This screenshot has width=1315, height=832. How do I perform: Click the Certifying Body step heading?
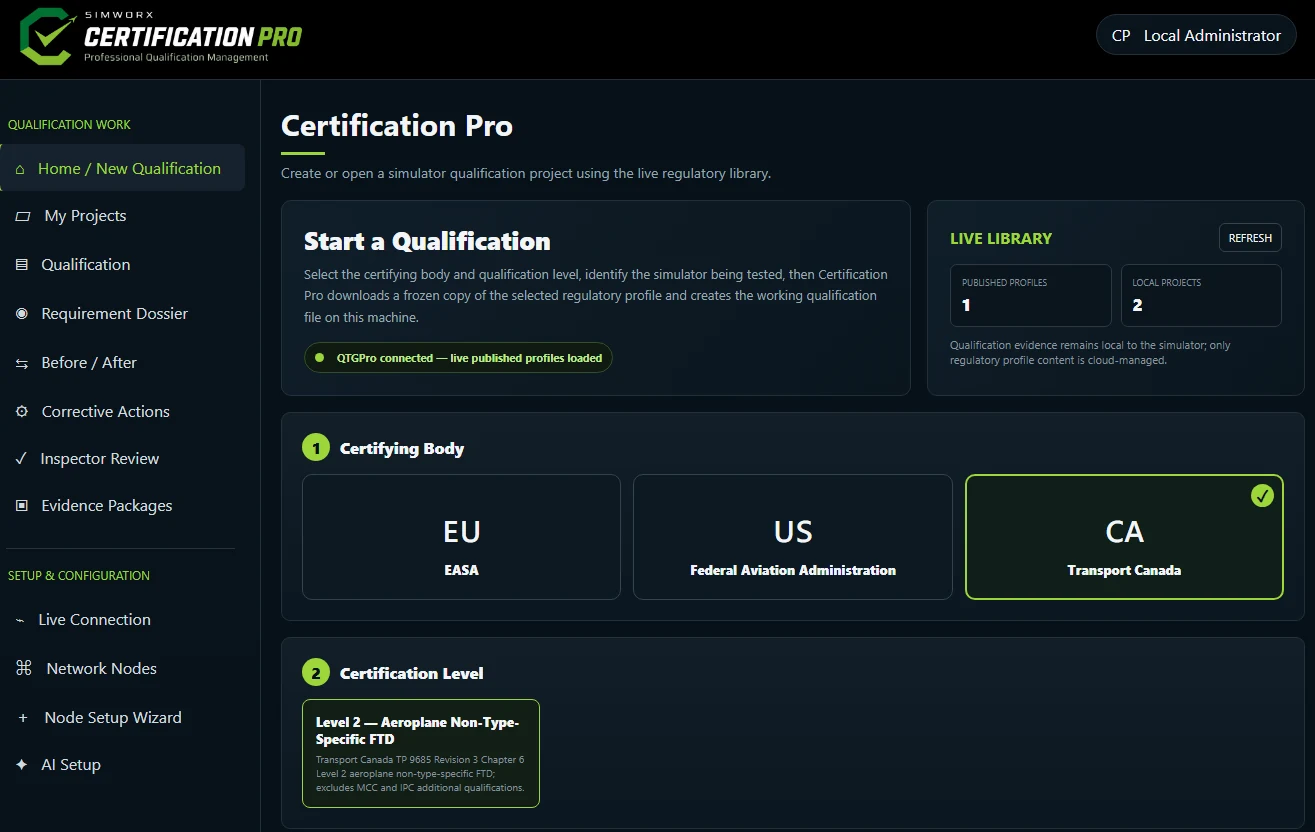click(x=402, y=448)
